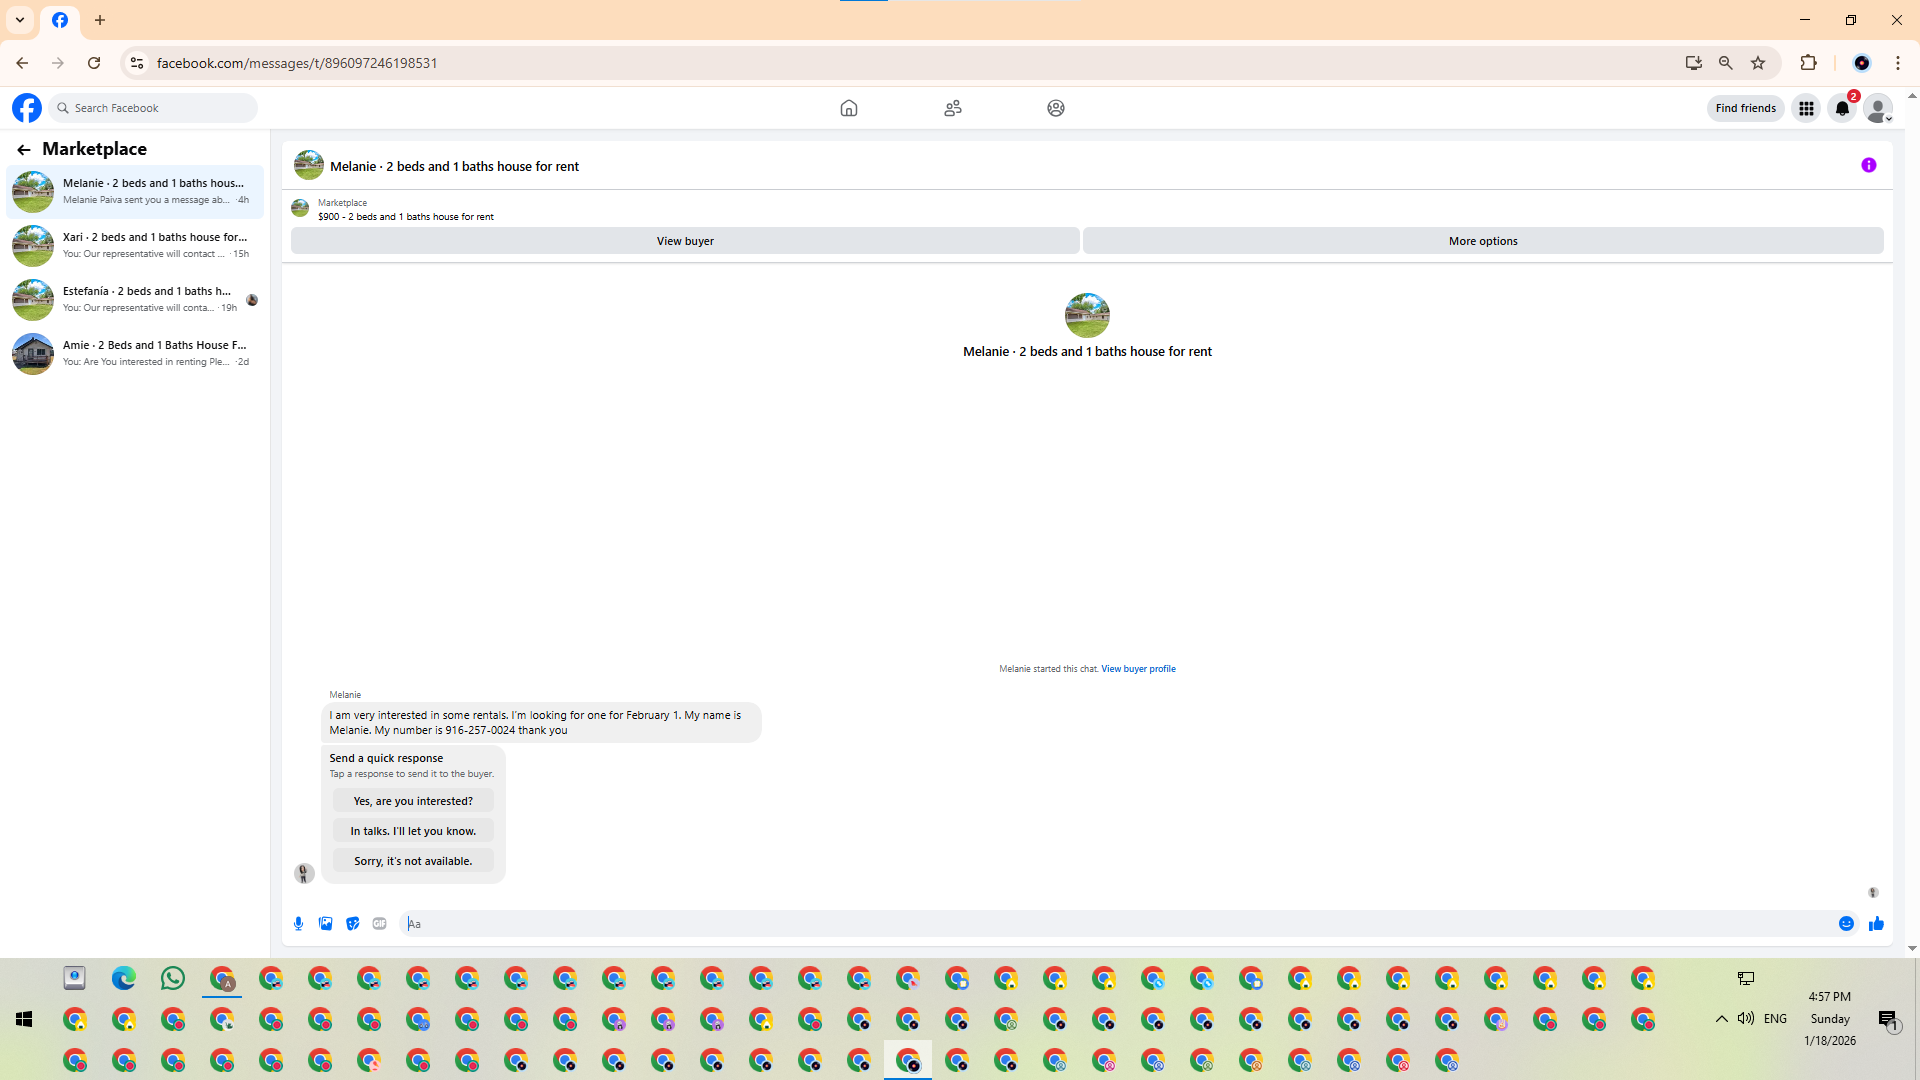The height and width of the screenshot is (1080, 1920).
Task: Open WhatsApp from the taskbar
Action: 173,978
